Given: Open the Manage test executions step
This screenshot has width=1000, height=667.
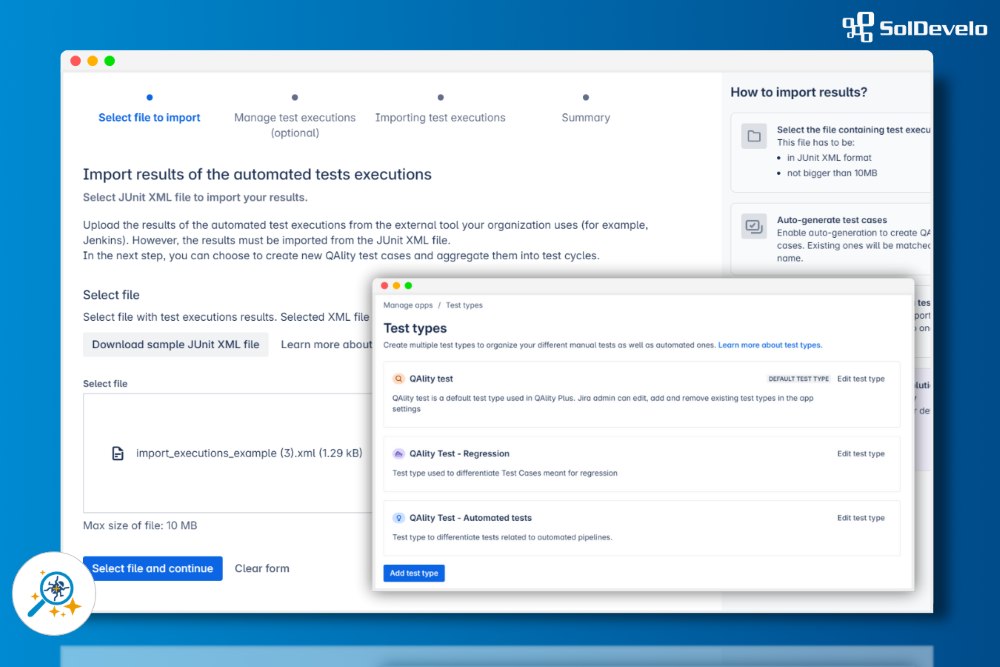Looking at the screenshot, I should click(295, 118).
